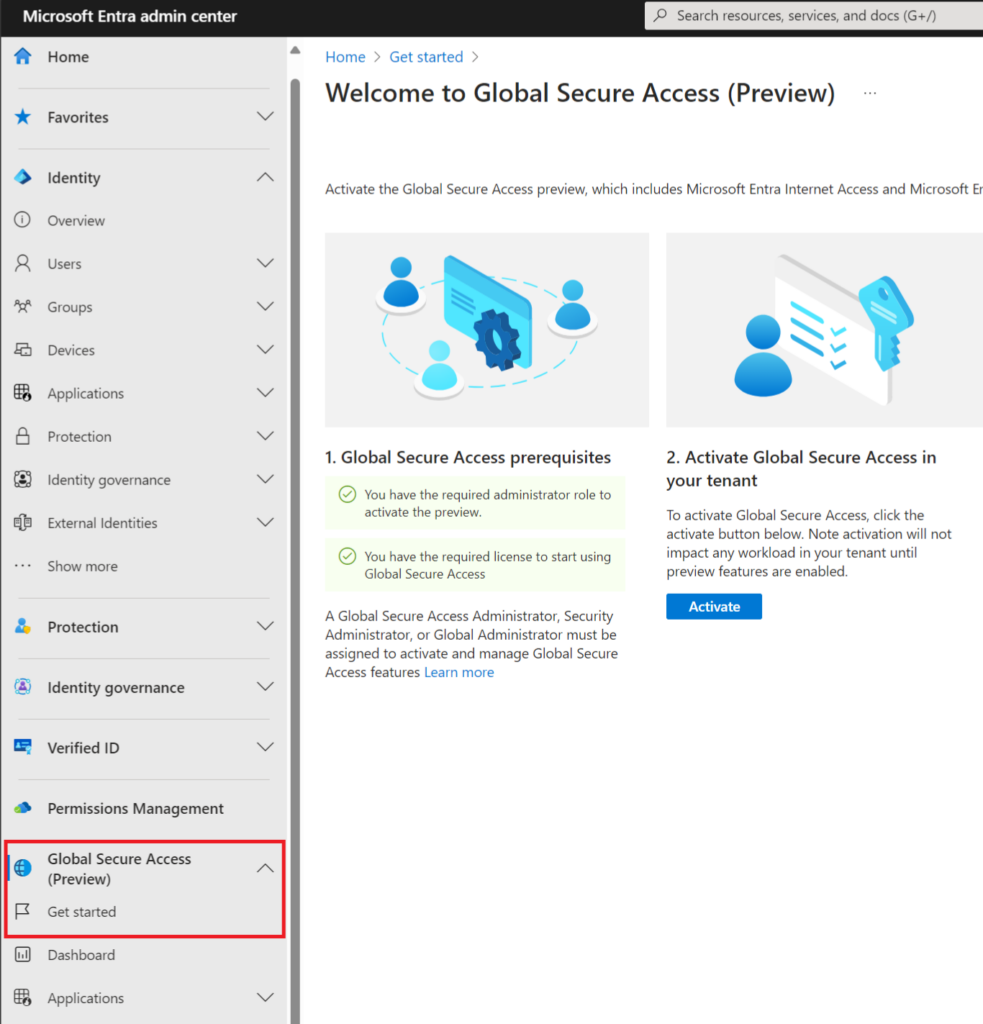The height and width of the screenshot is (1024, 983).
Task: Click the Users person icon
Action: [x=23, y=263]
